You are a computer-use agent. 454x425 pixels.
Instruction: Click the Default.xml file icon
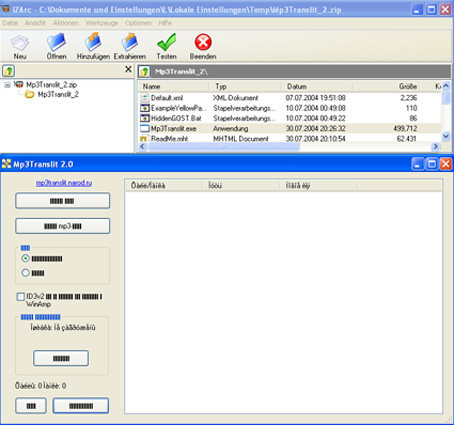(x=145, y=98)
